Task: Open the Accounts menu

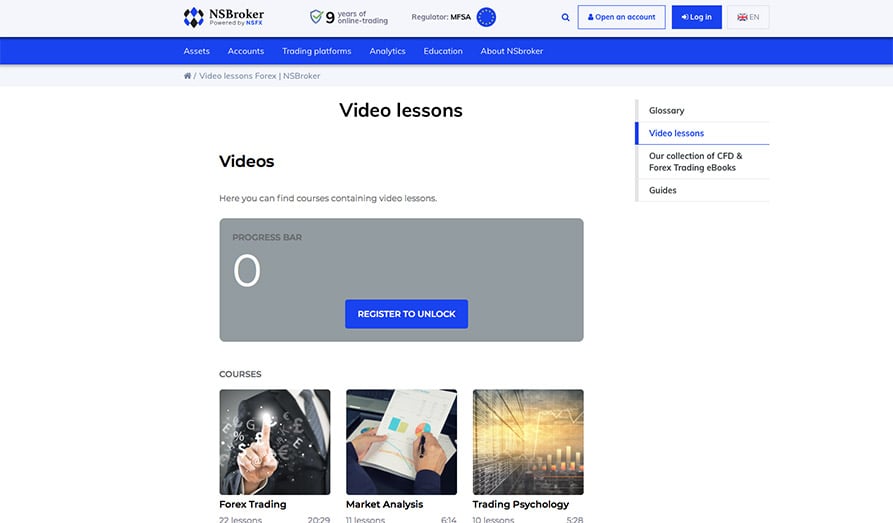Action: [x=245, y=51]
